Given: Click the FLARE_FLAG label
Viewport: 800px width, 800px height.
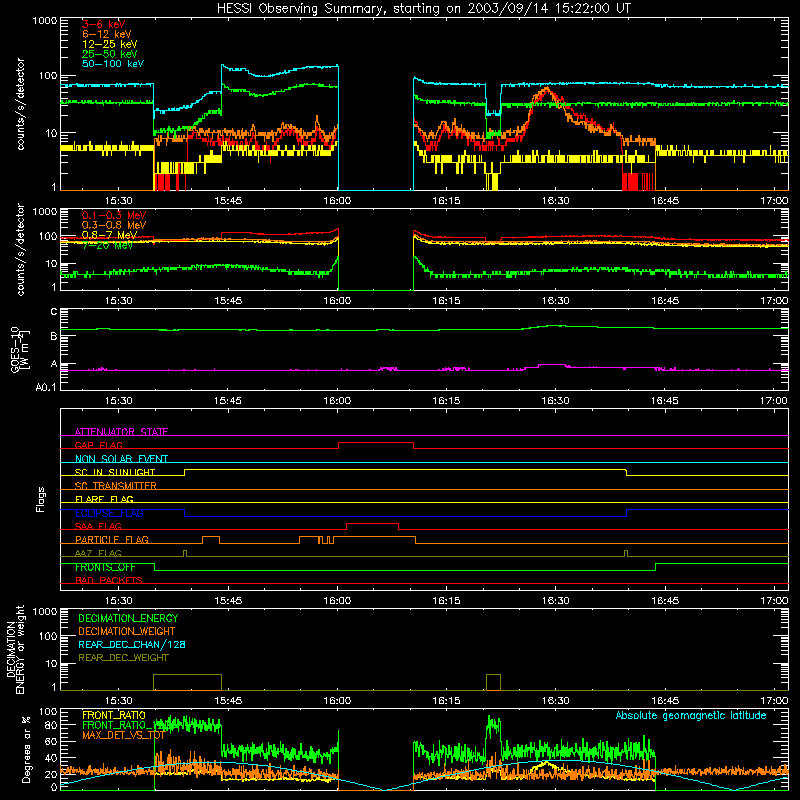Looking at the screenshot, I should [104, 499].
